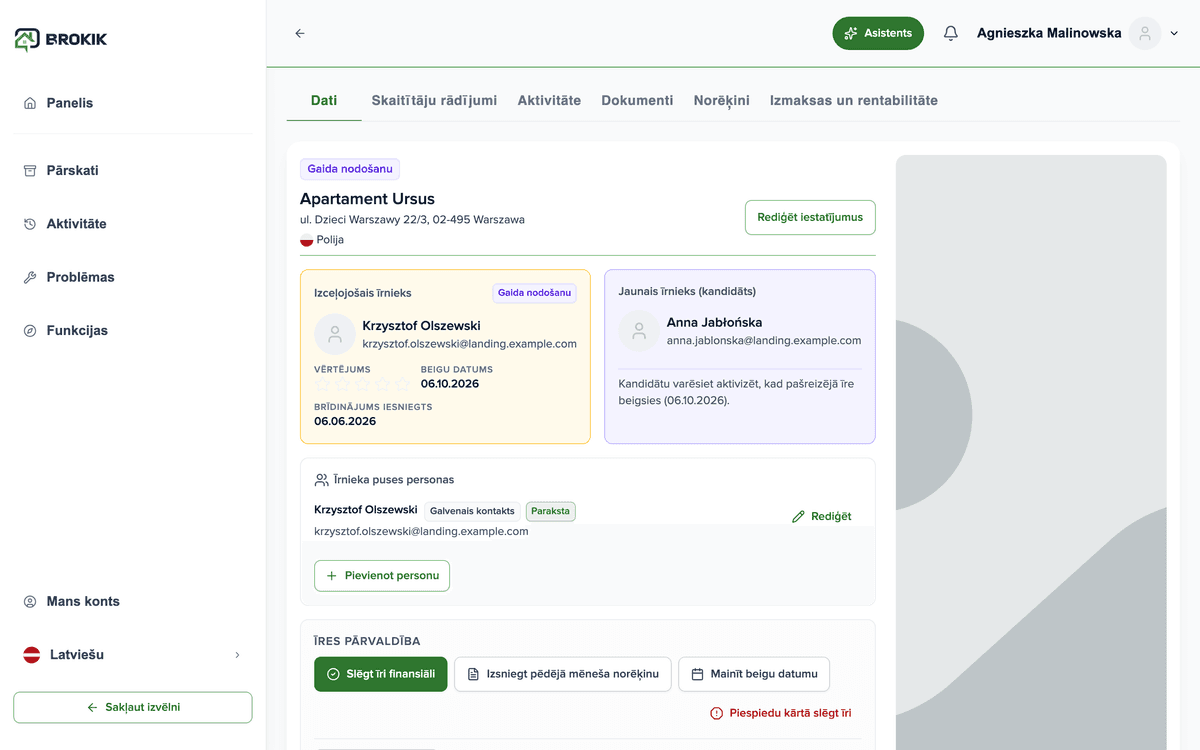1200x750 pixels.
Task: Open notifications bell
Action: [x=950, y=33]
